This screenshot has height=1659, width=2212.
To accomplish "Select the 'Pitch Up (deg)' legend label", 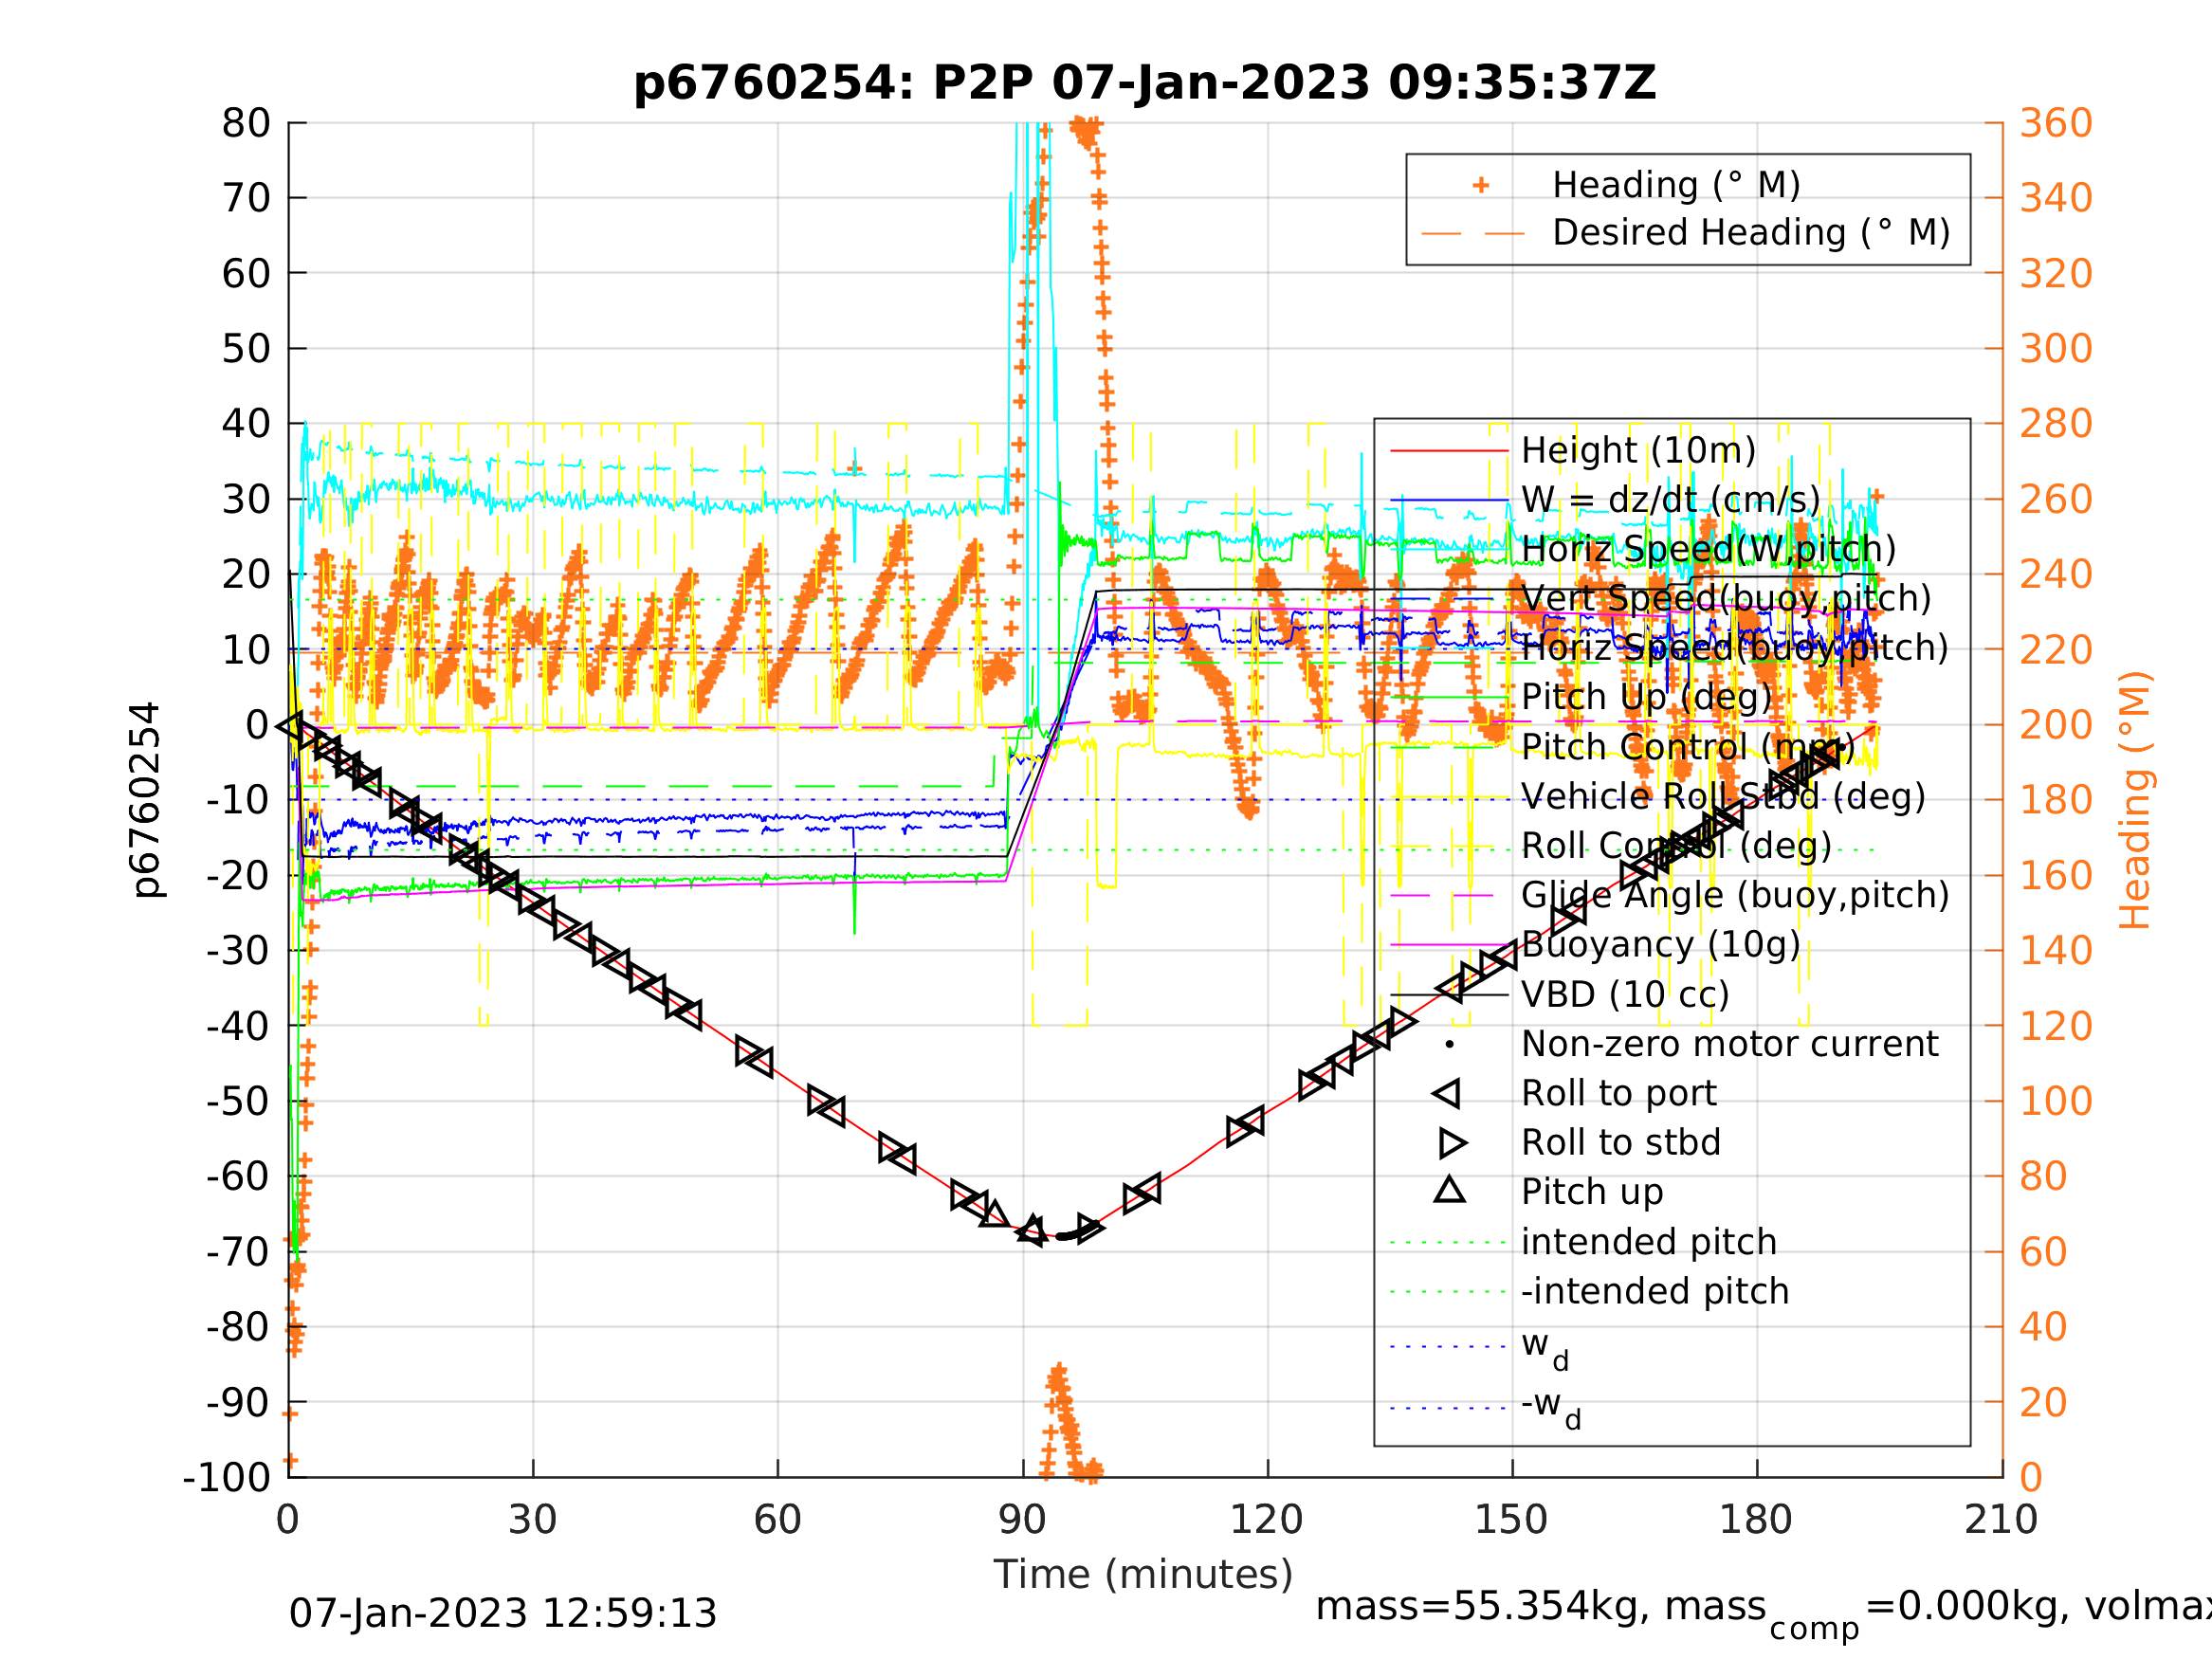I will [x=1646, y=697].
